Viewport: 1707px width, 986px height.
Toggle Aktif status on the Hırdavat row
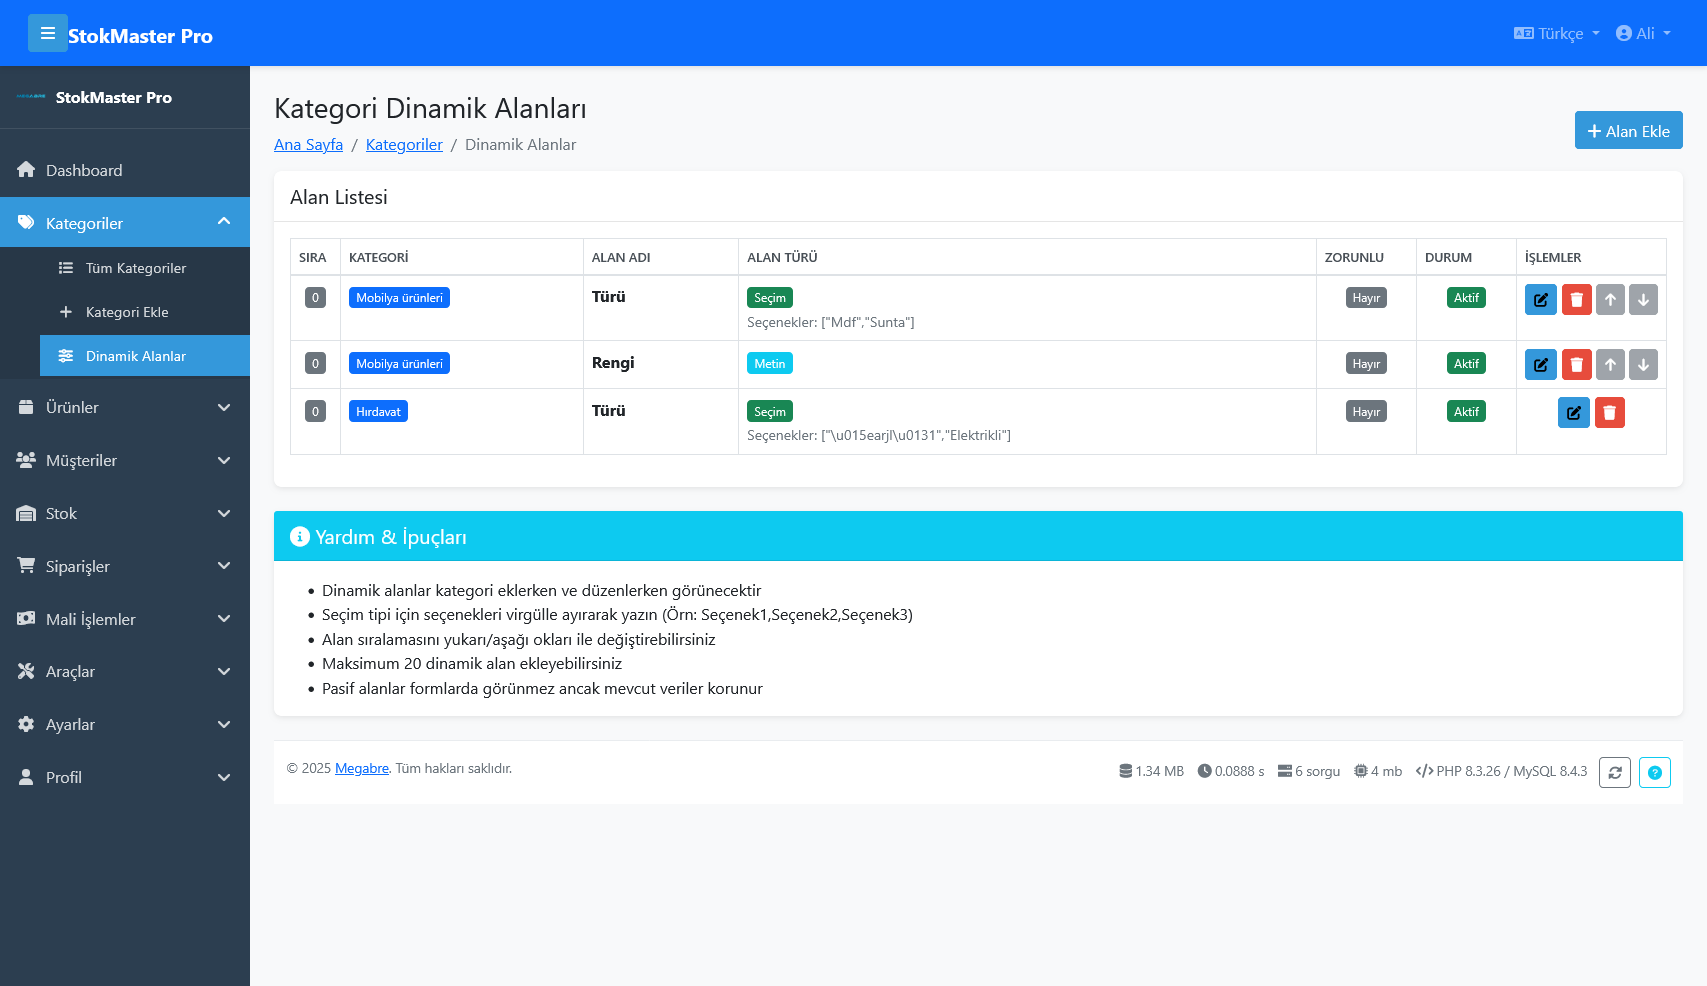pyautogui.click(x=1466, y=411)
